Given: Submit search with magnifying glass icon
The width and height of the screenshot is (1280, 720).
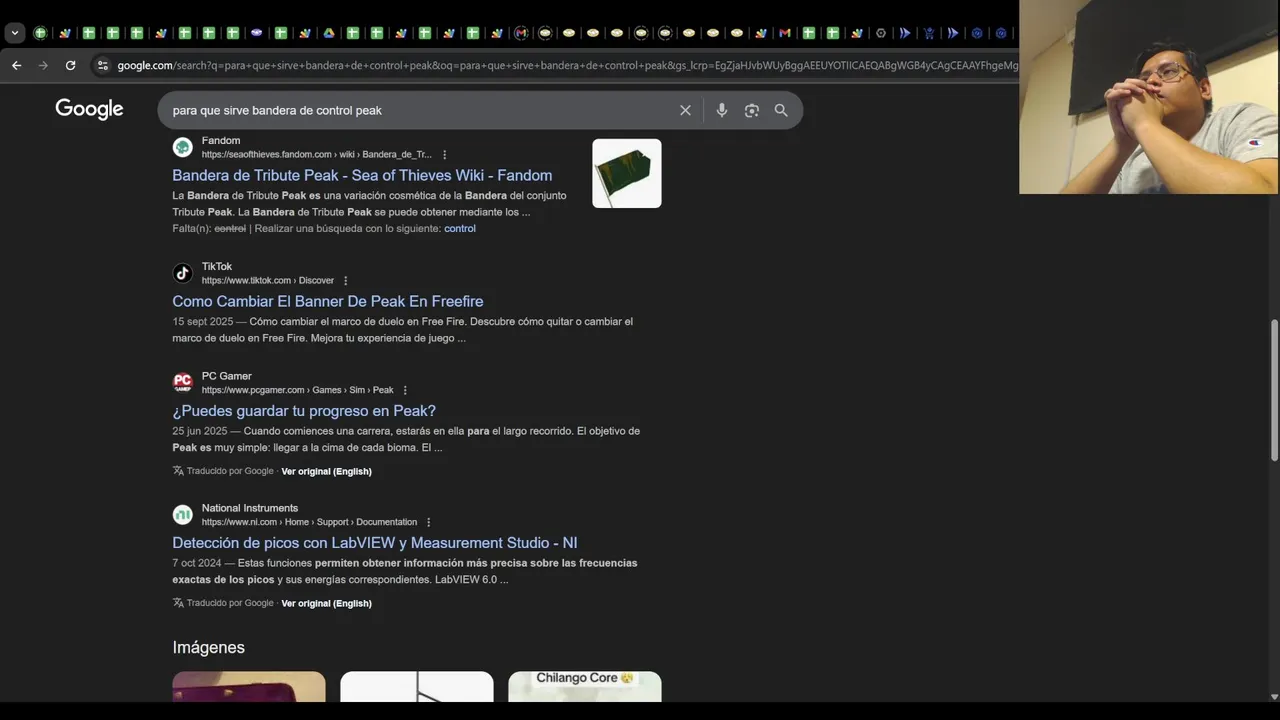Looking at the screenshot, I should tap(781, 110).
